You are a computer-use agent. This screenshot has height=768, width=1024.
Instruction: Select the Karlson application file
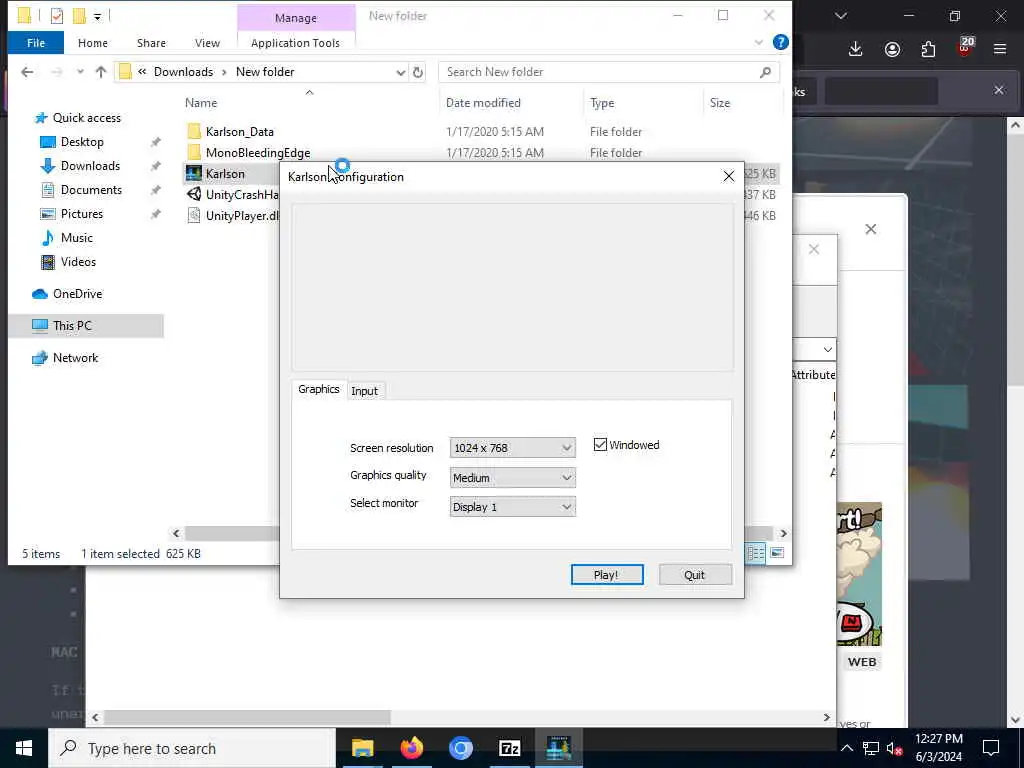click(225, 174)
